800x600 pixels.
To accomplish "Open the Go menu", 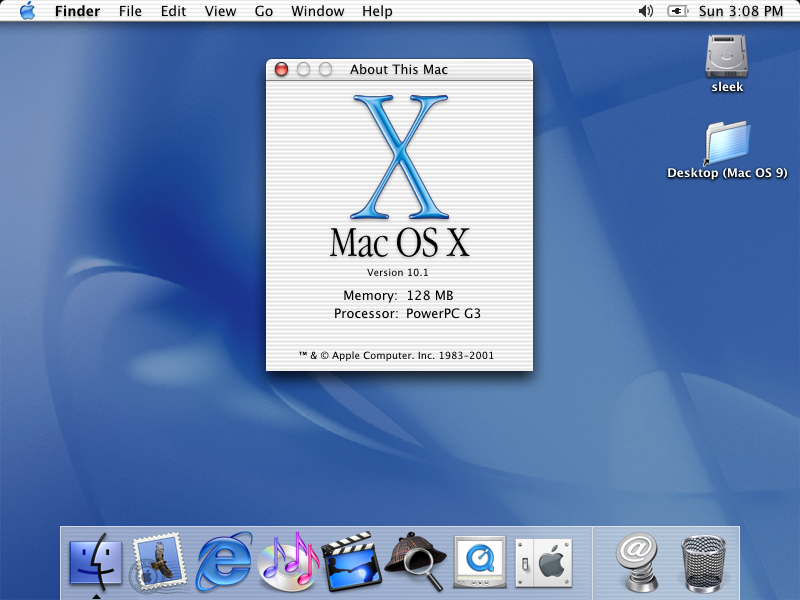I will [x=264, y=11].
